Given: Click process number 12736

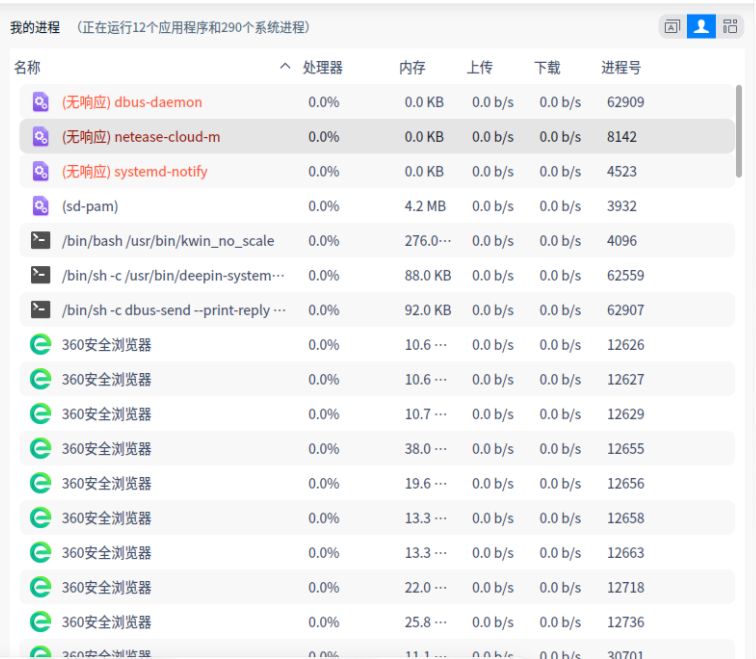Looking at the screenshot, I should (x=625, y=622).
